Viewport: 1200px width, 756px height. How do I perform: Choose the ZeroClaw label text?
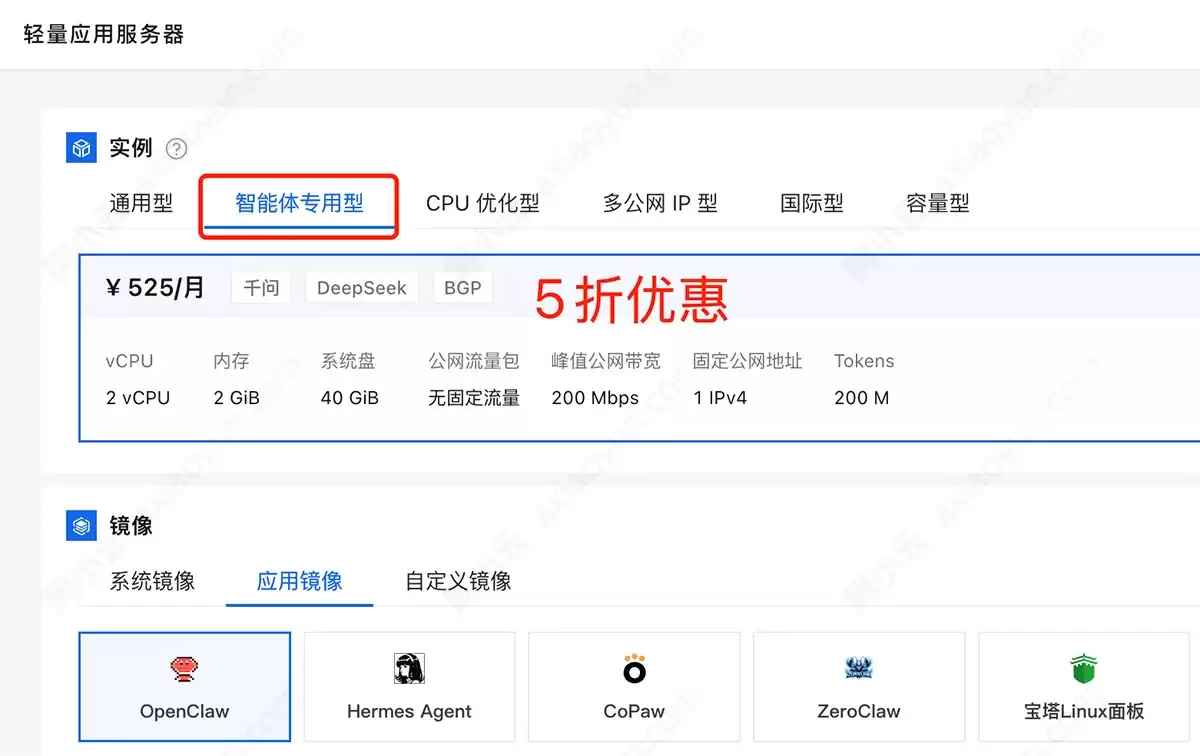(x=859, y=712)
